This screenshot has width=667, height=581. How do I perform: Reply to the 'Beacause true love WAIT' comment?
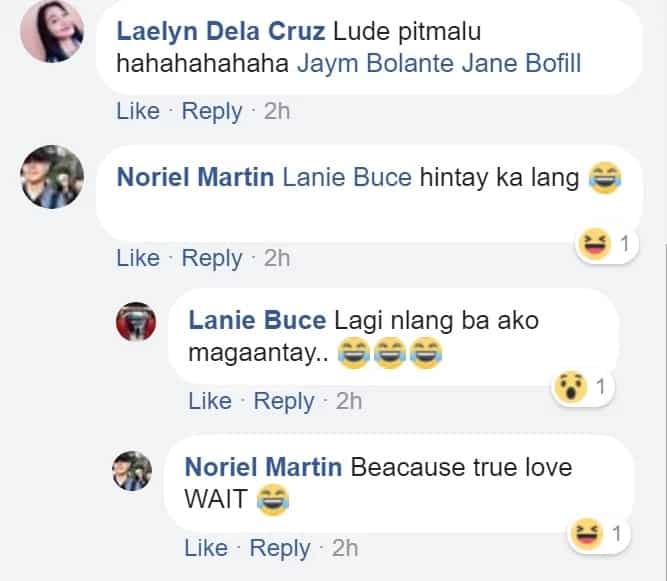point(279,548)
